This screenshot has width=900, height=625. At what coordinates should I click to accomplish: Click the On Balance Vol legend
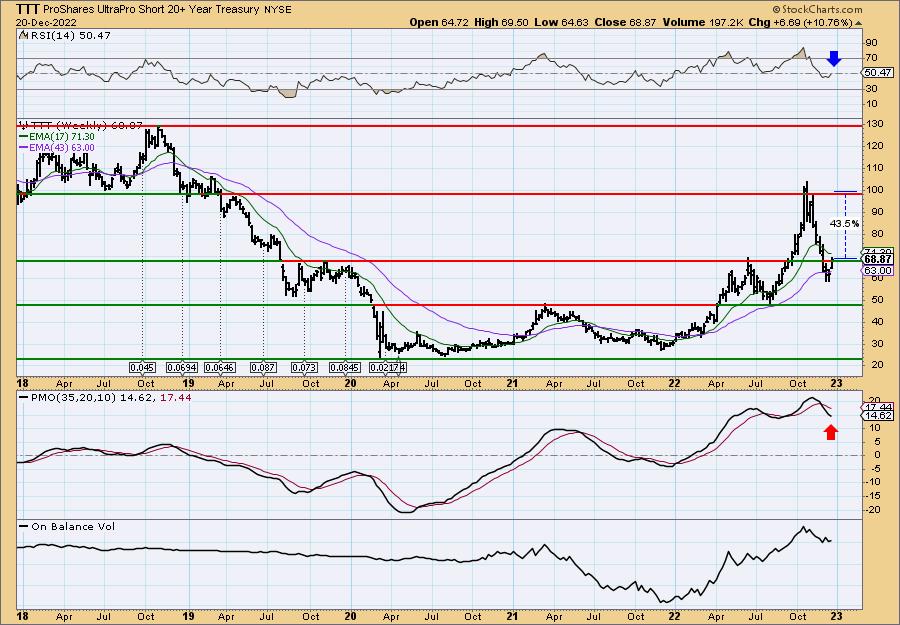point(73,526)
